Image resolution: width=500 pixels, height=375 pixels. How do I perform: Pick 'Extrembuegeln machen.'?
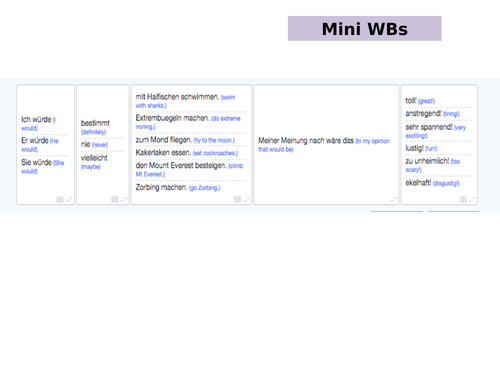173,118
